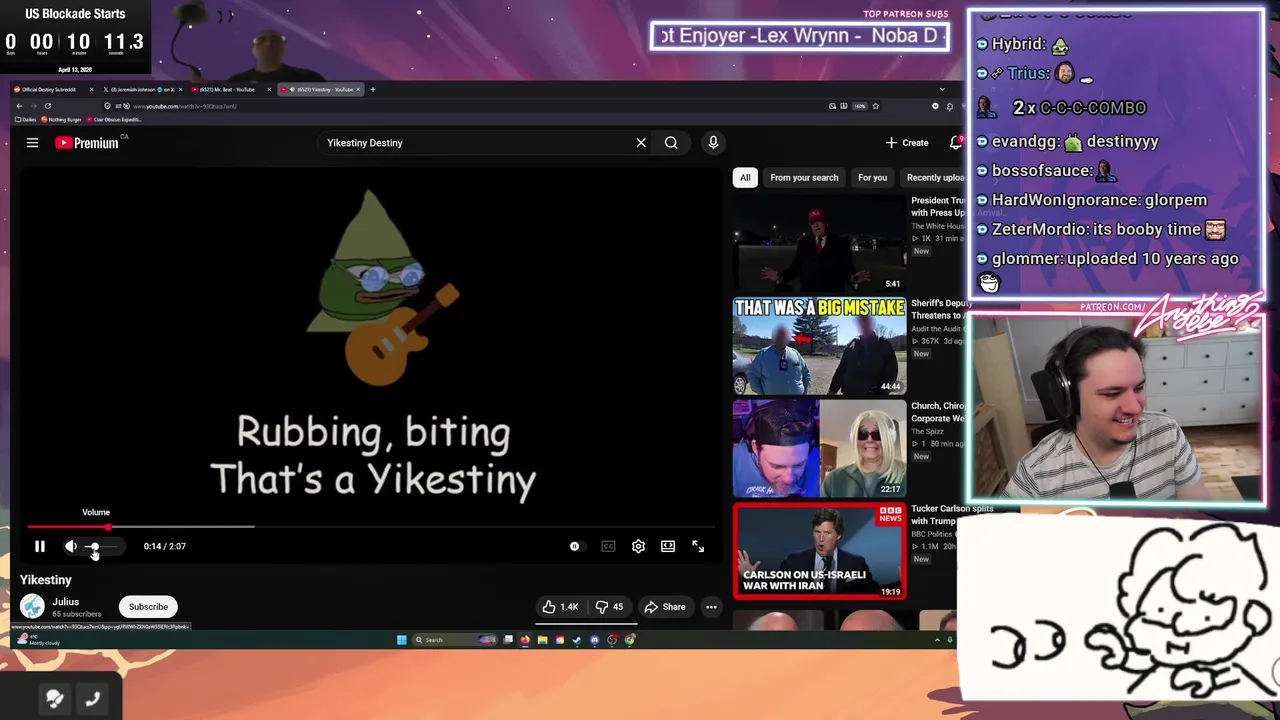Show hidden system tray icons chevron
Viewport: 1280px width, 720px height.
(x=937, y=640)
